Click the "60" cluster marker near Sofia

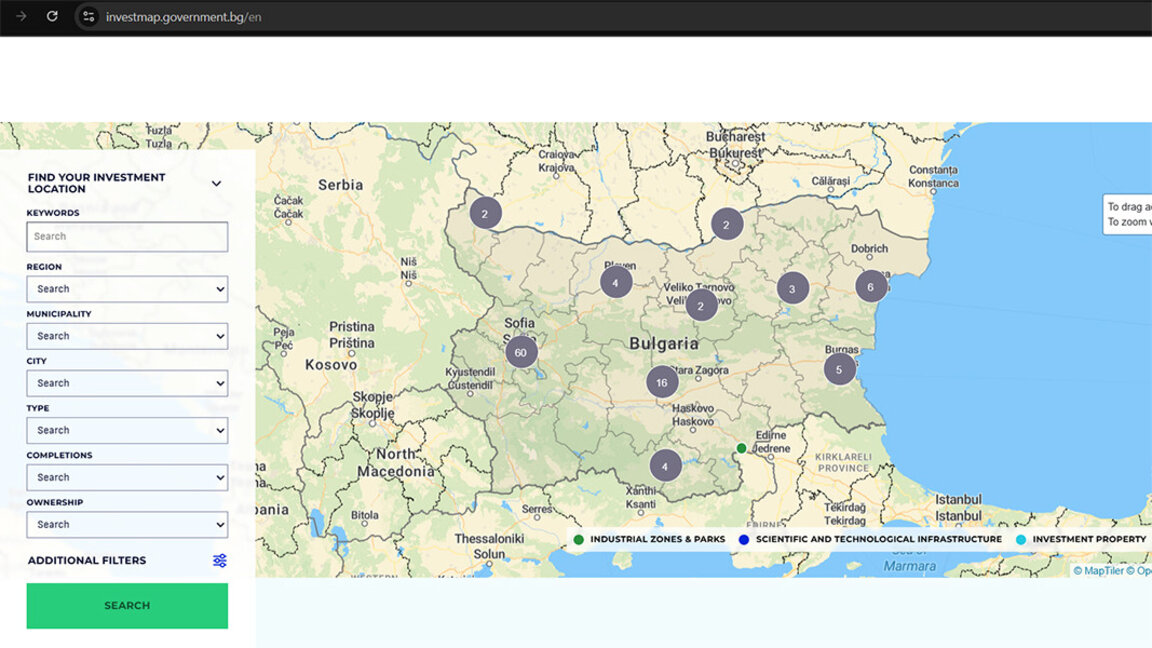pos(520,352)
